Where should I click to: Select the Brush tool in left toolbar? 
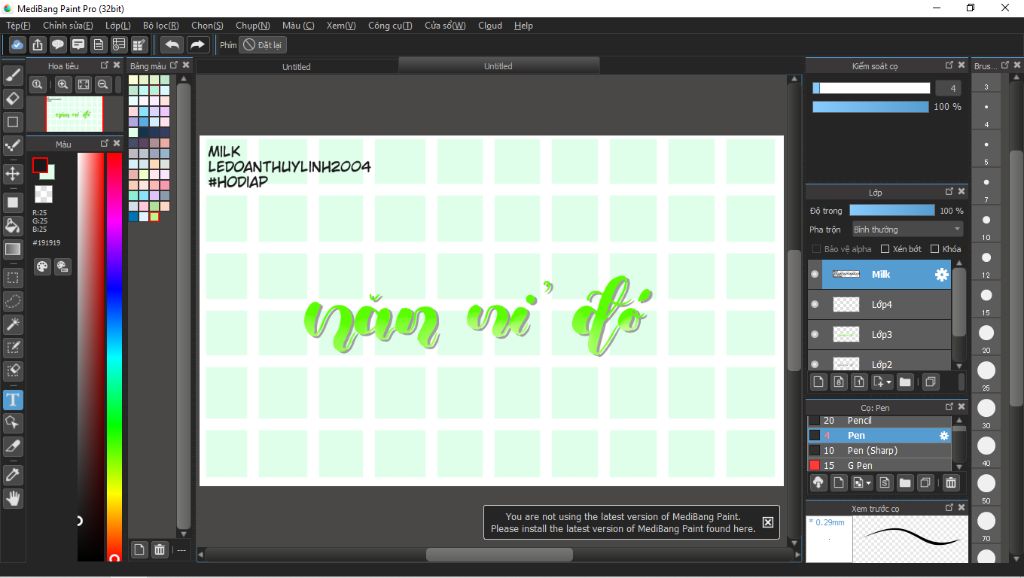(x=12, y=74)
